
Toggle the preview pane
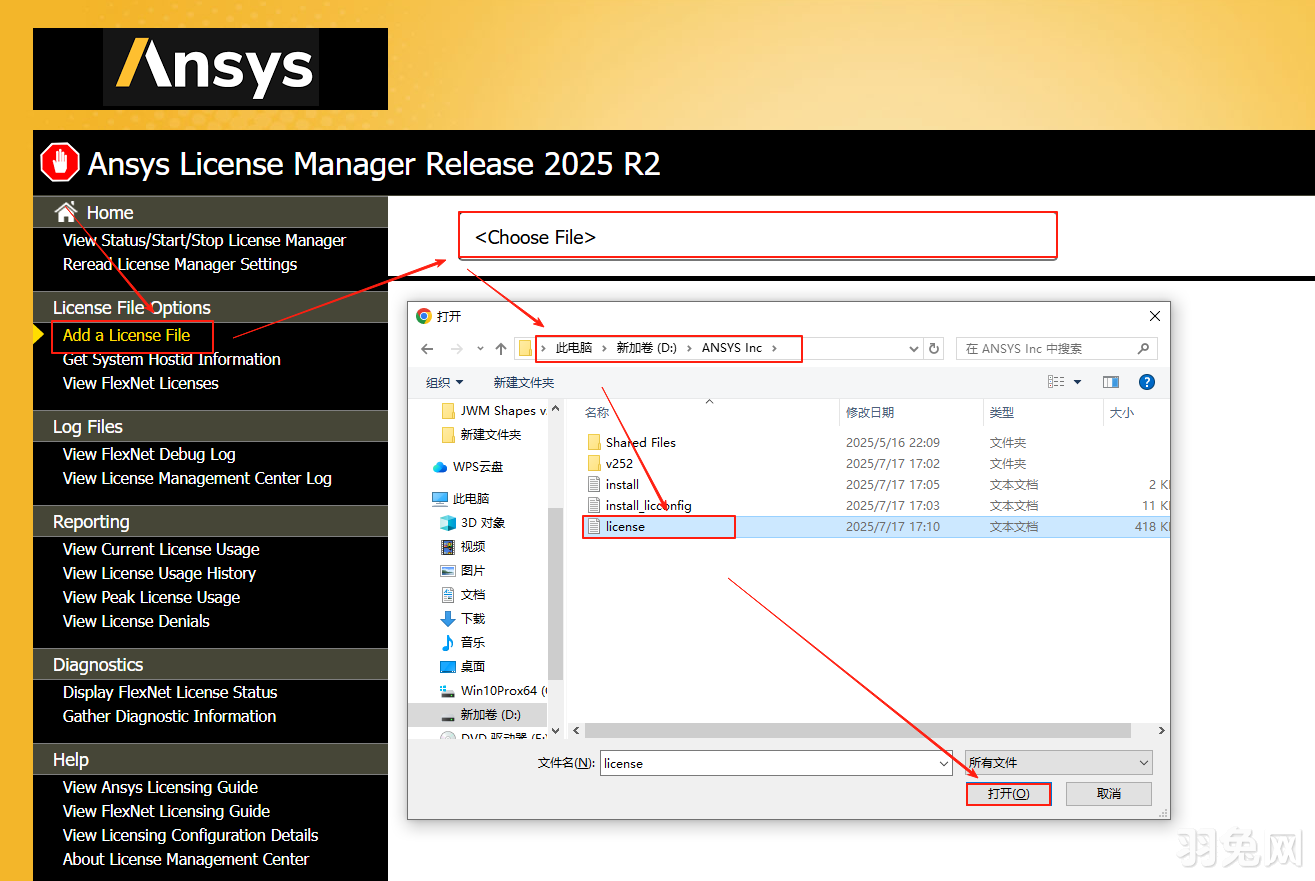pyautogui.click(x=1112, y=381)
